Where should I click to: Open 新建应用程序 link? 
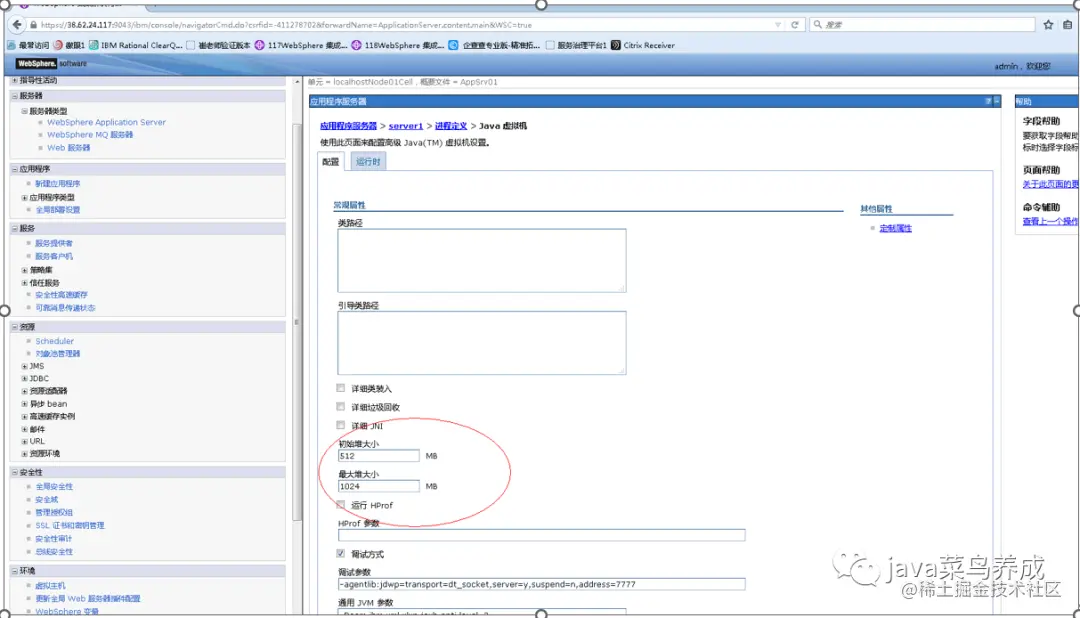(x=58, y=184)
